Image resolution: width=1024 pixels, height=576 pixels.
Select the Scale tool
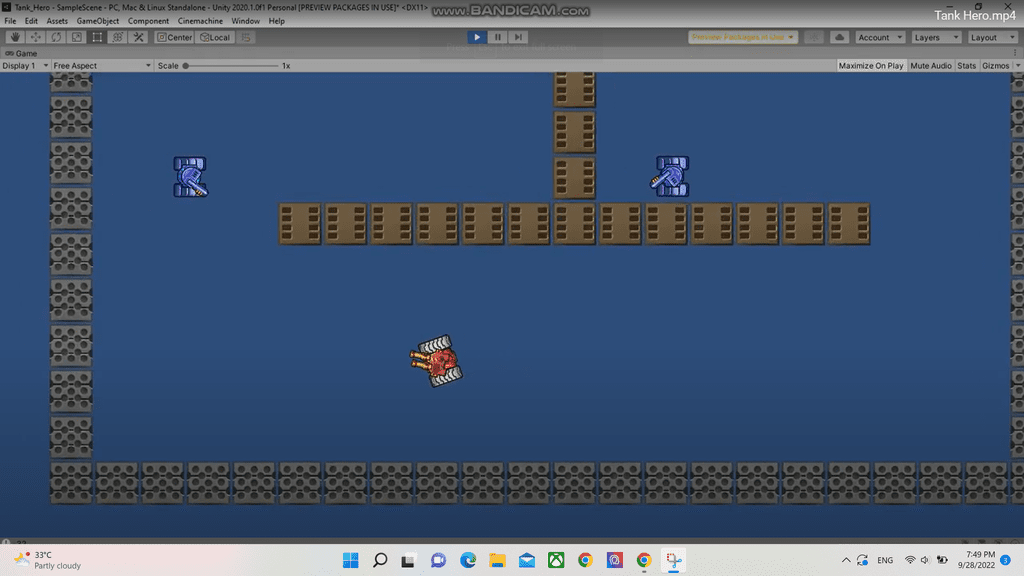pyautogui.click(x=76, y=37)
